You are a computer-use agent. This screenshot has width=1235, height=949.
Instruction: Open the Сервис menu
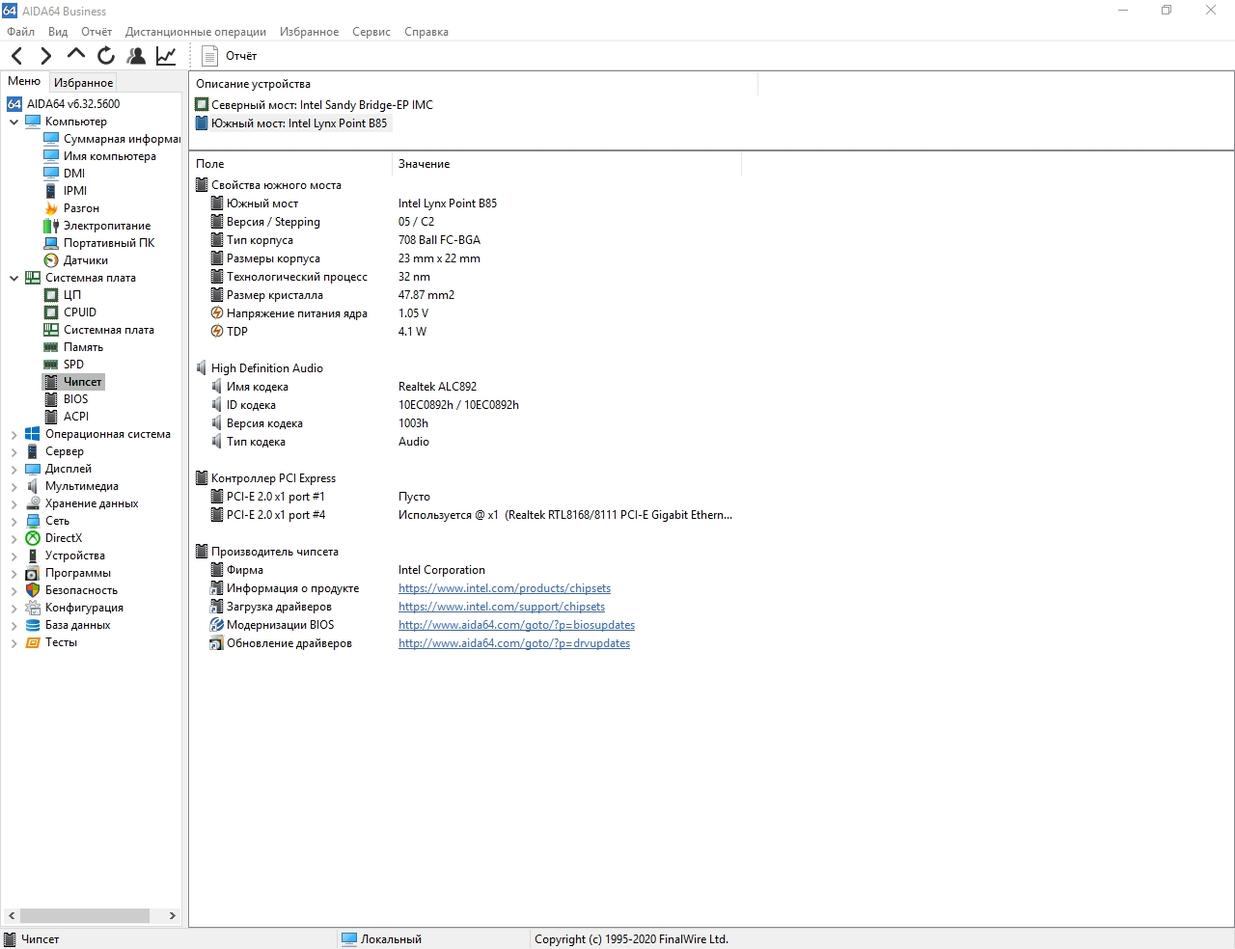click(x=371, y=32)
